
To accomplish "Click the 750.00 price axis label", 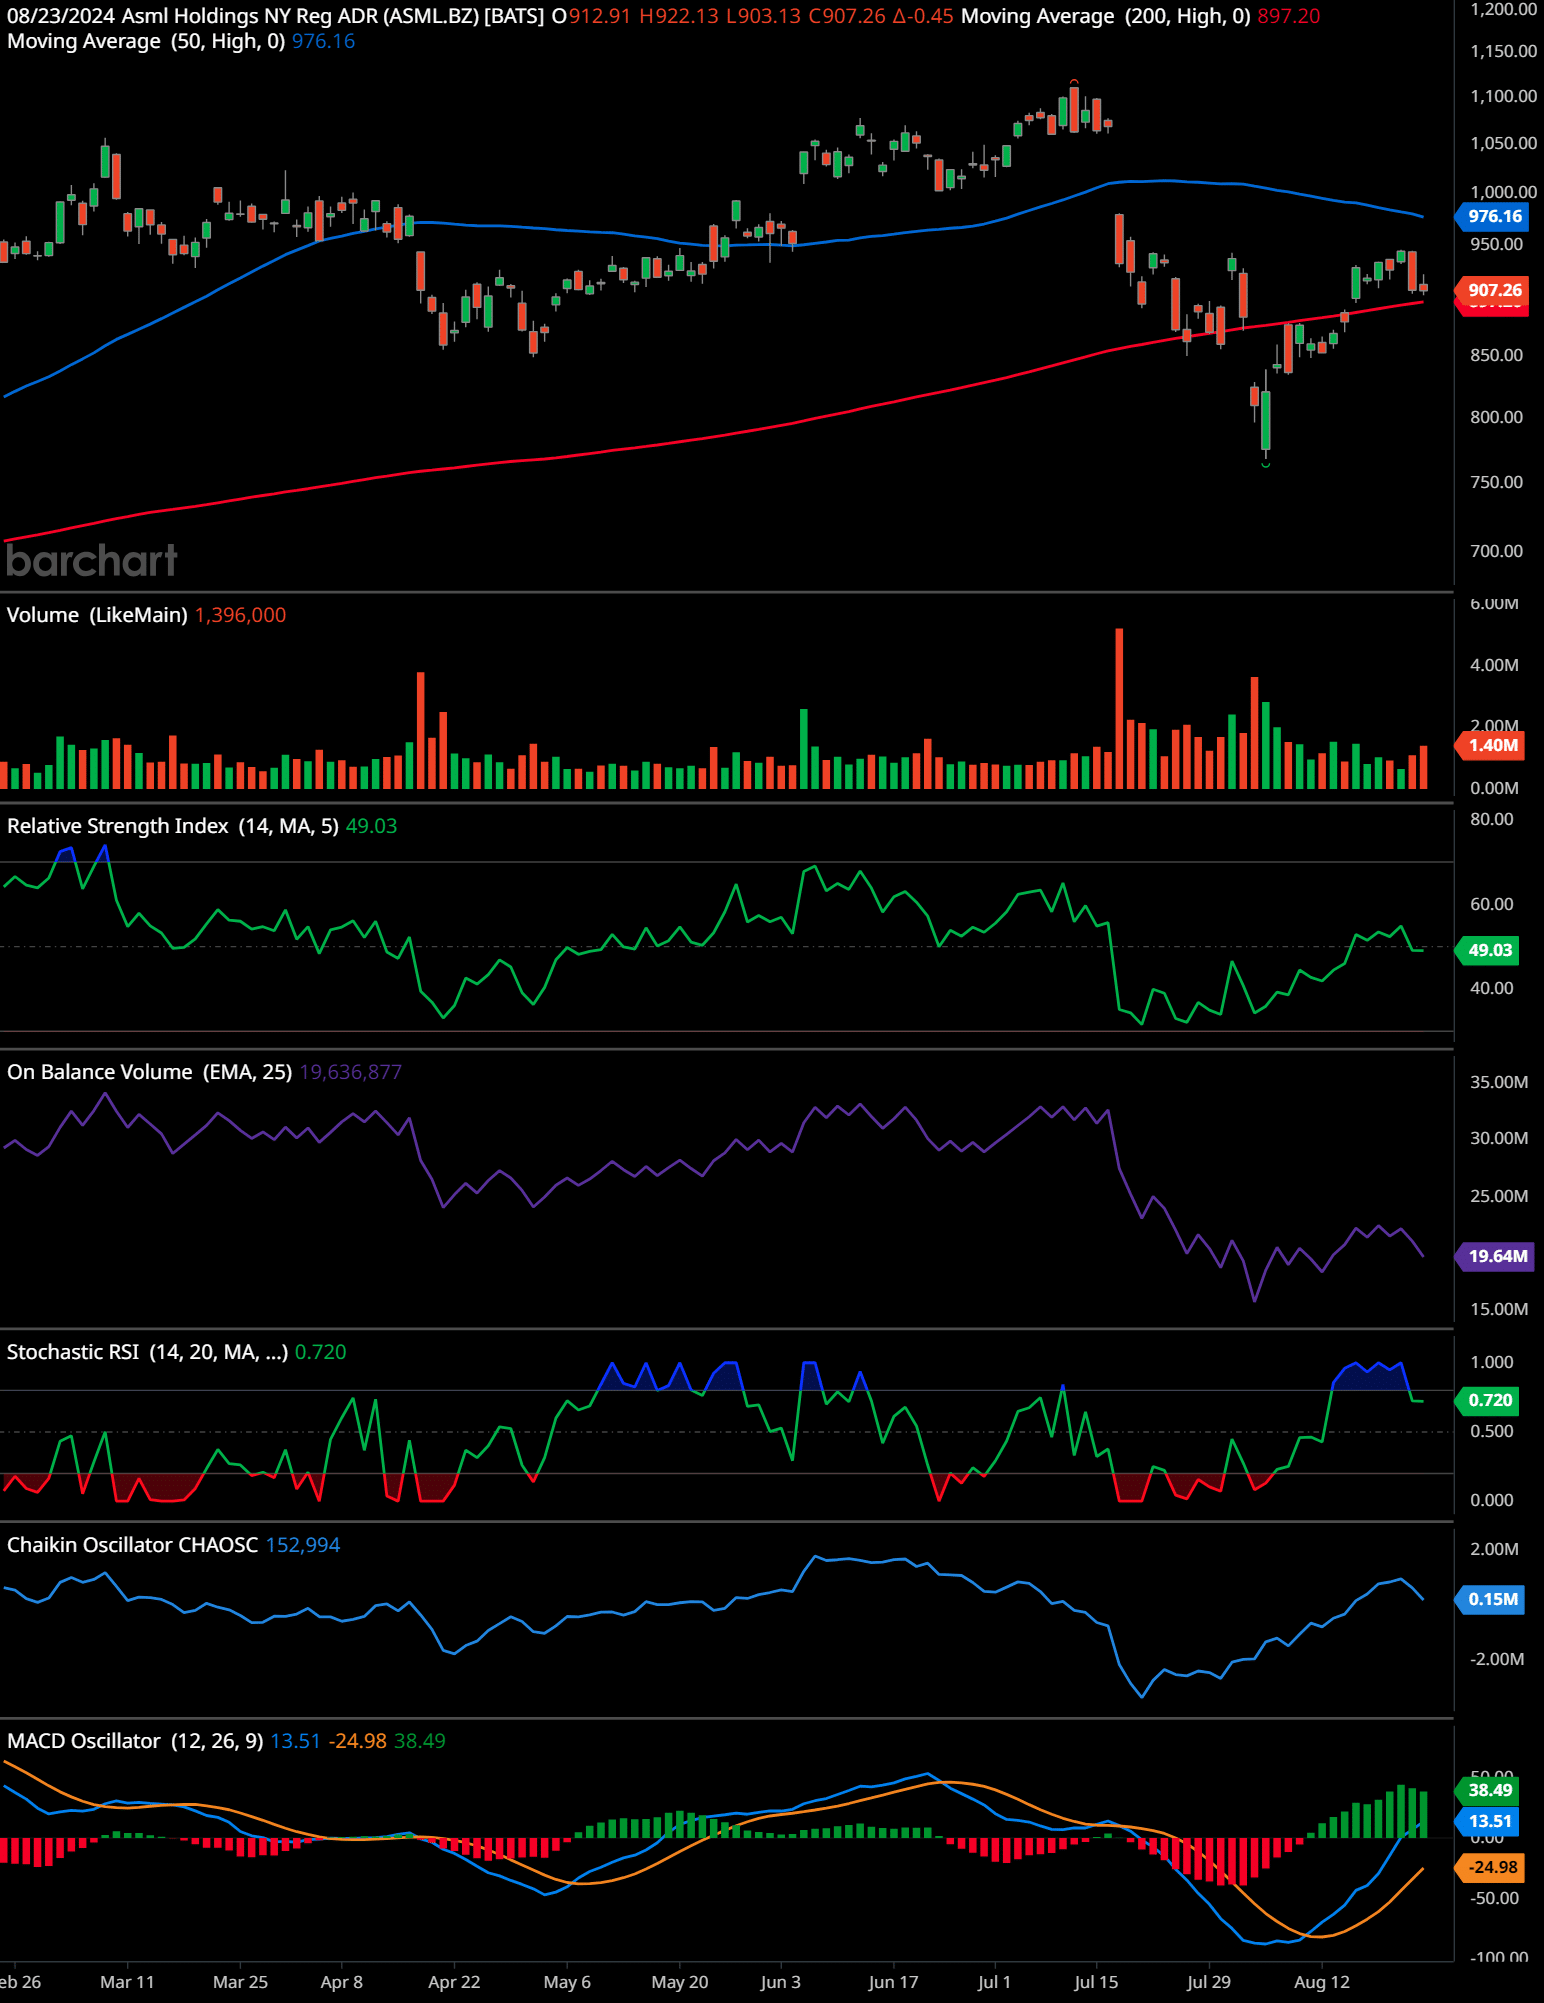I will pyautogui.click(x=1497, y=482).
